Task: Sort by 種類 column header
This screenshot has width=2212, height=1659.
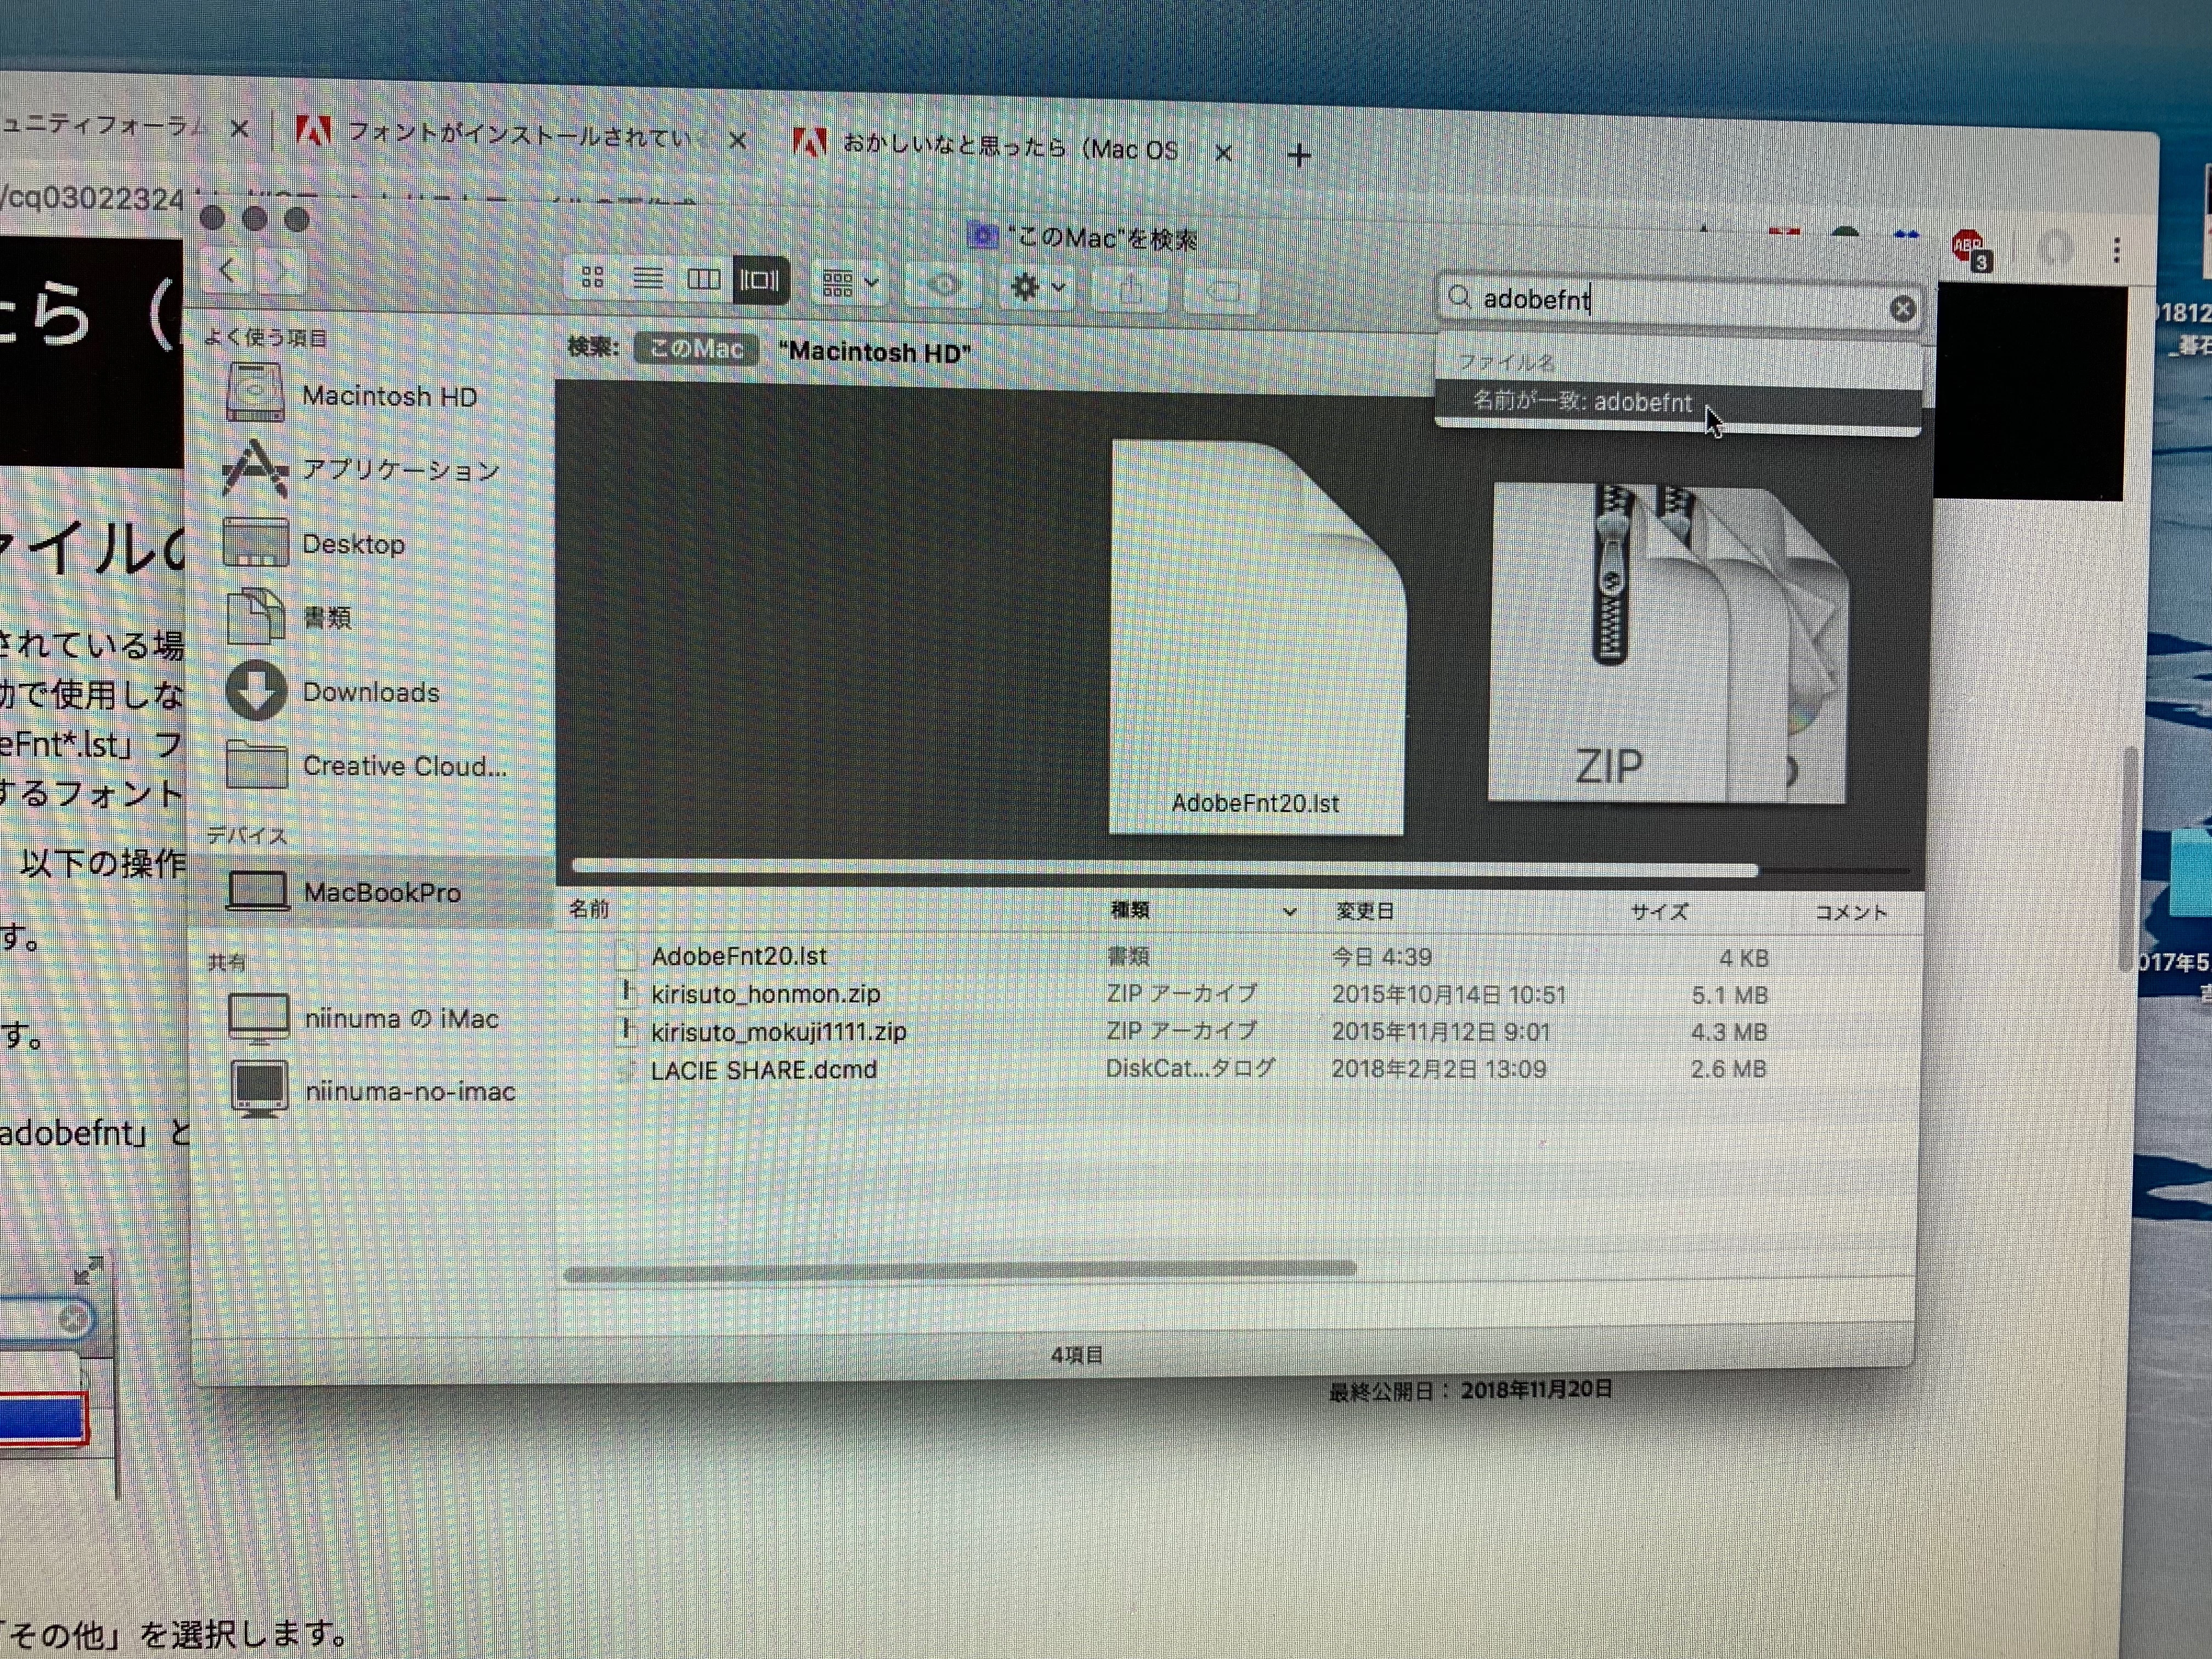Action: click(x=1130, y=909)
